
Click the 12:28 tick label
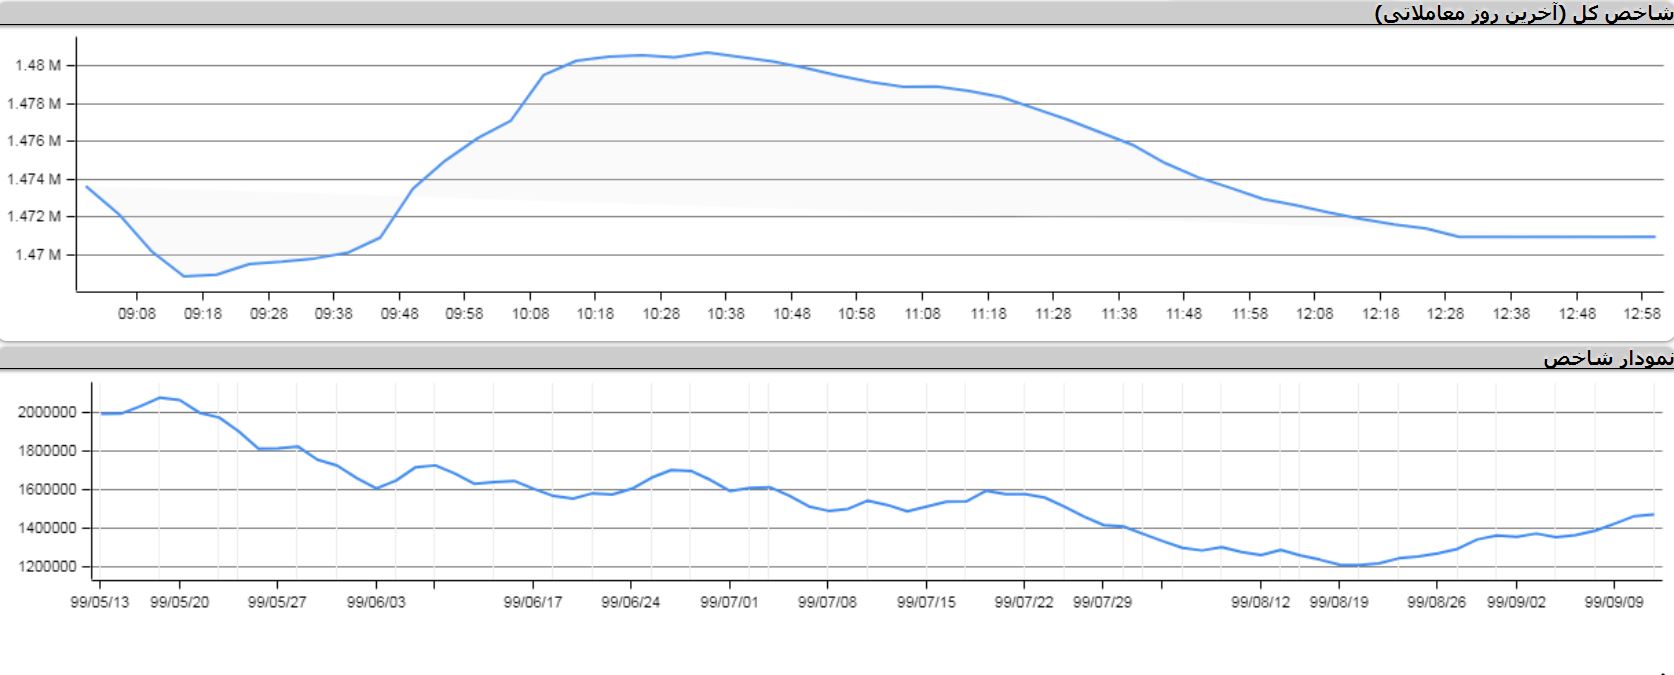pos(1445,314)
